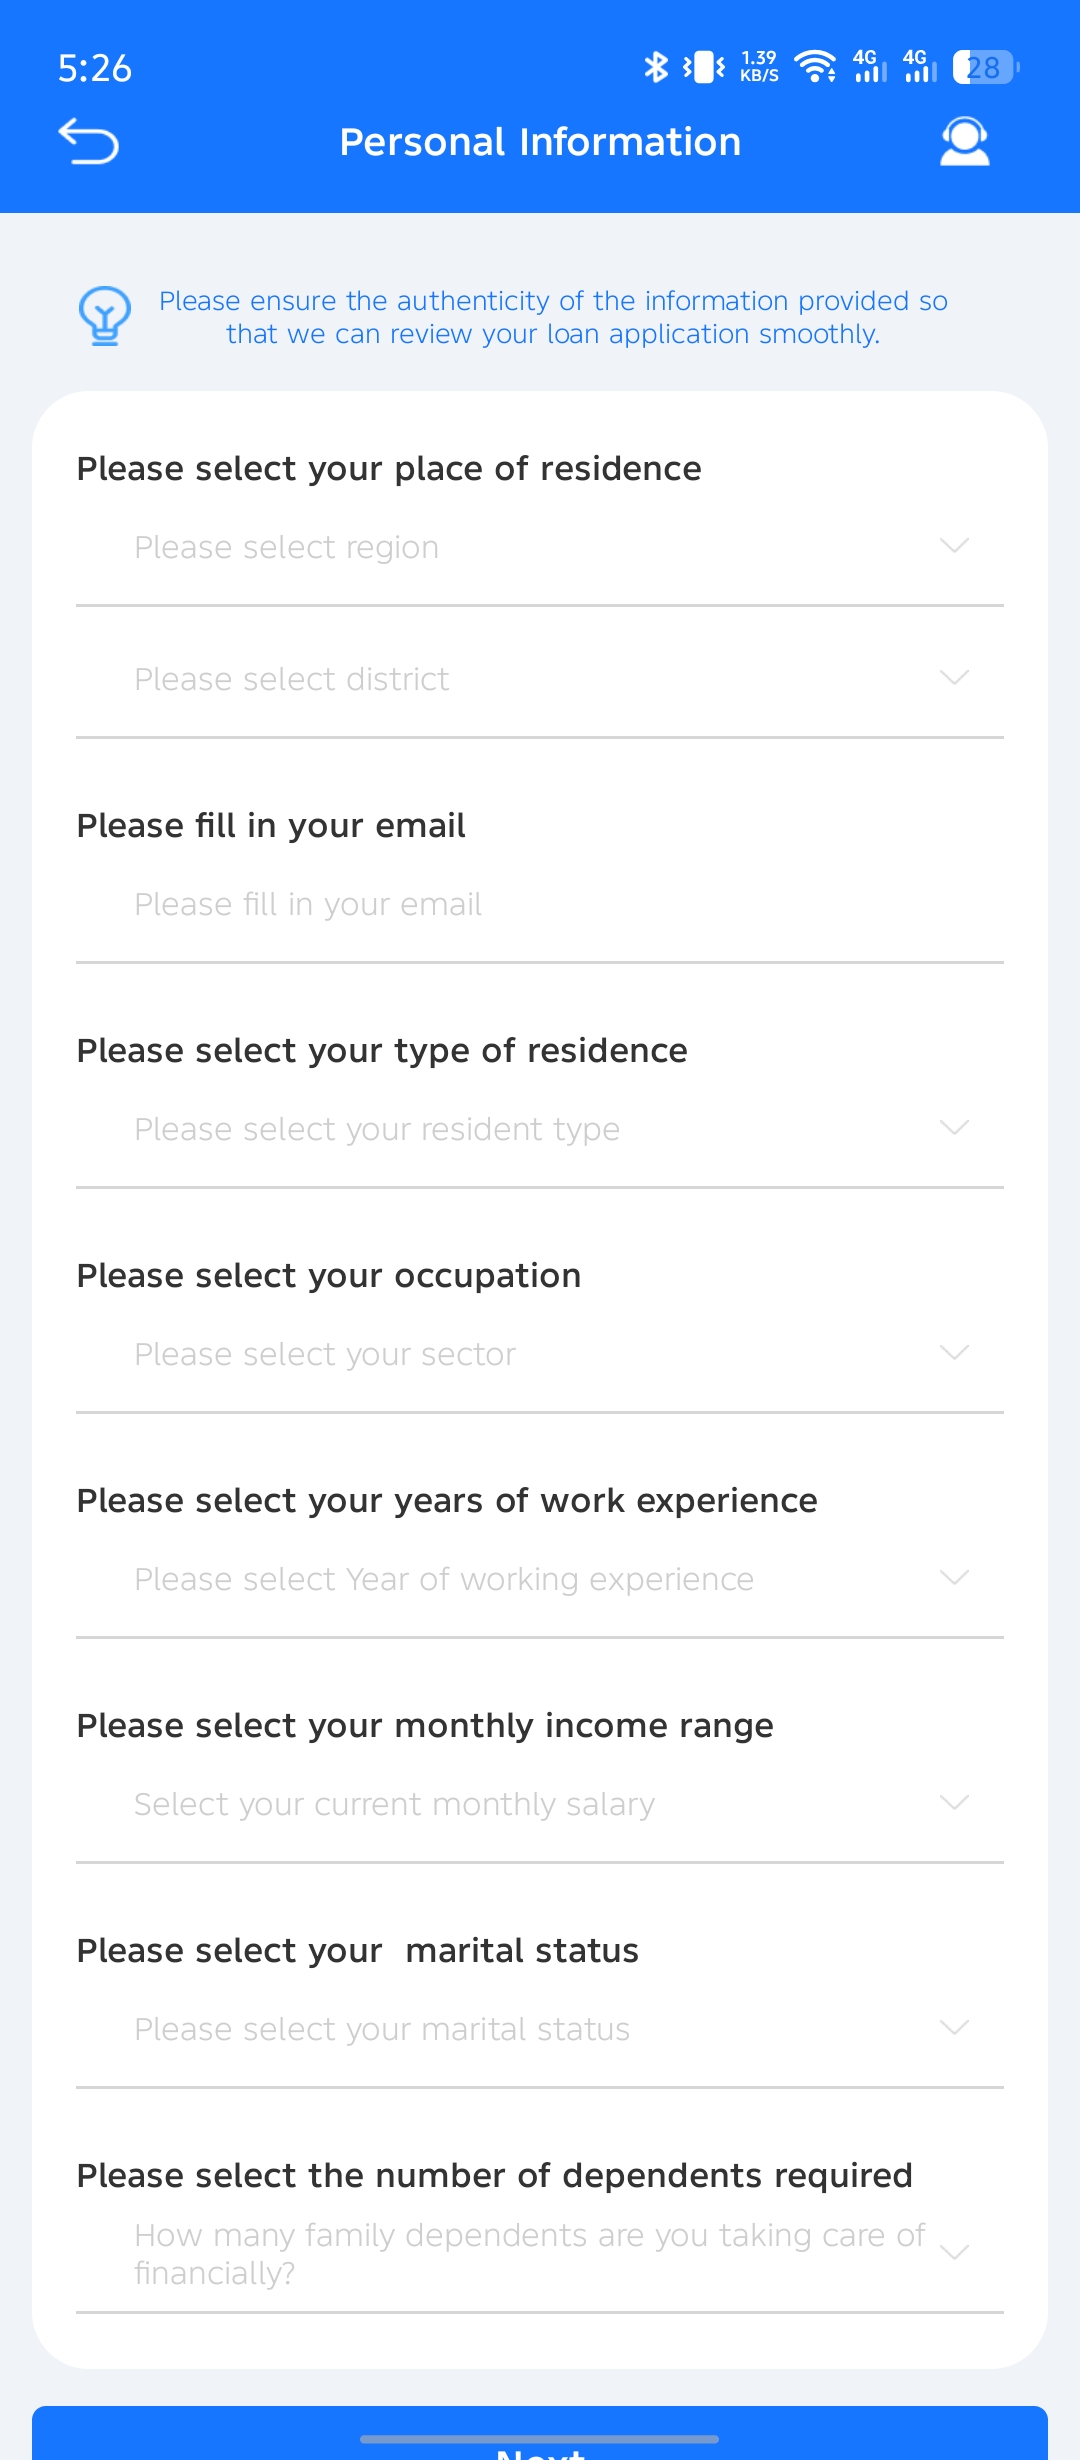Focus the email input field
Viewport: 1080px width, 2460px height.
(x=540, y=904)
